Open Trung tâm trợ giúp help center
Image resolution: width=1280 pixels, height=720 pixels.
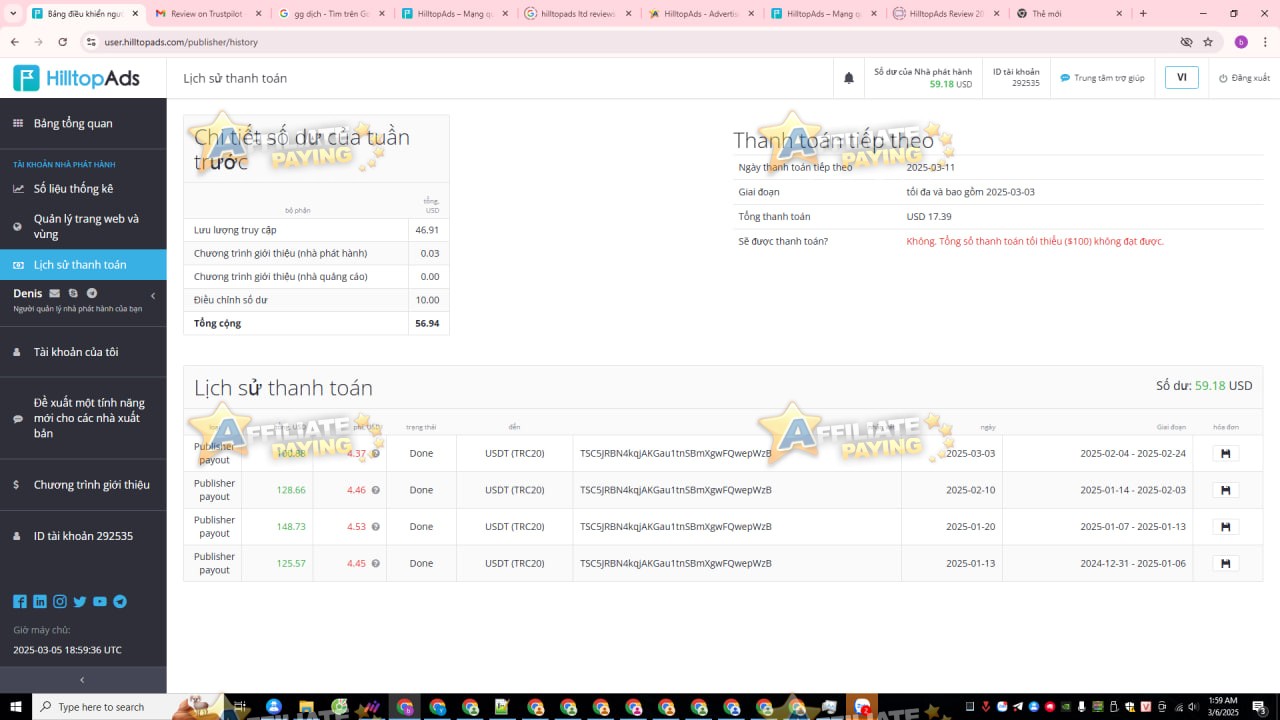click(x=1102, y=78)
